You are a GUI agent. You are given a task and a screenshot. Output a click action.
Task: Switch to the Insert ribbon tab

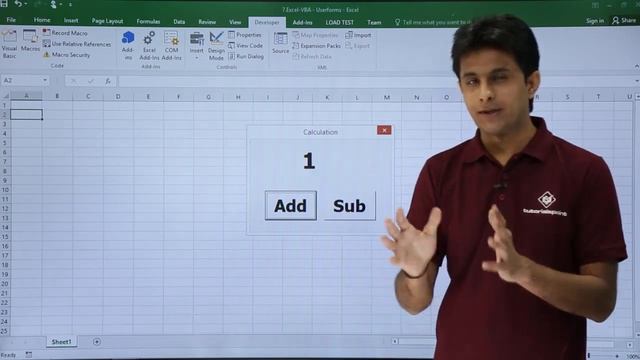click(x=71, y=20)
